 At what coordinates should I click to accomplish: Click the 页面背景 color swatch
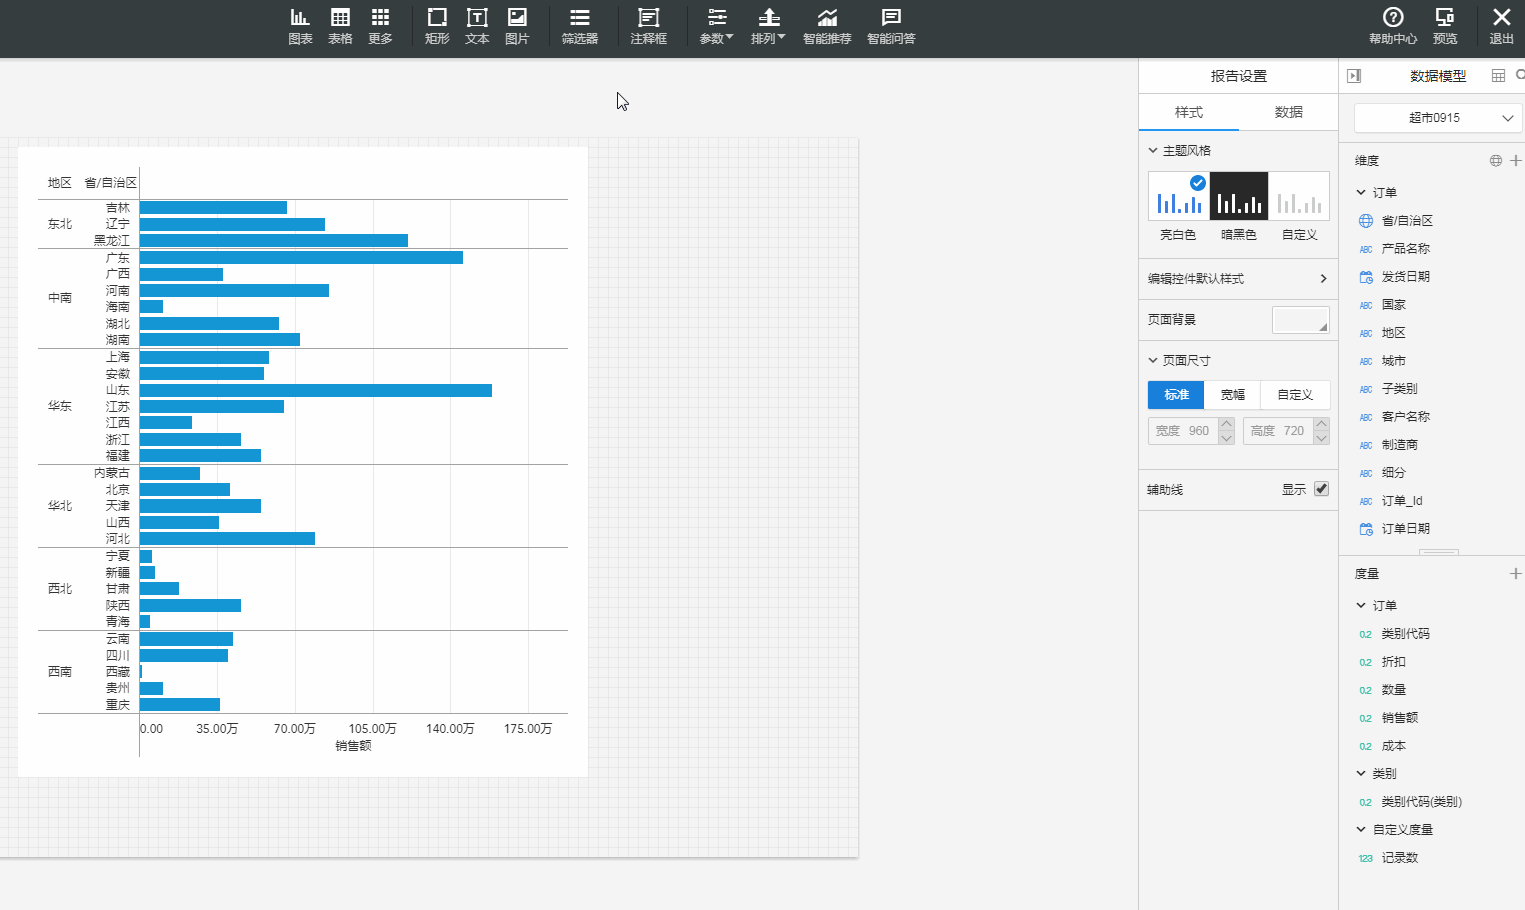coord(1300,320)
